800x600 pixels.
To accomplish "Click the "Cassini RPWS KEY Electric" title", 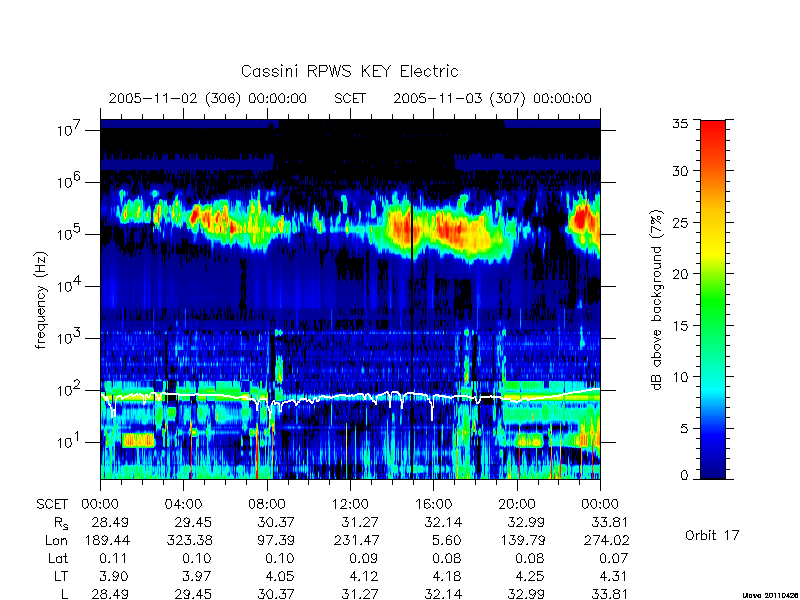I will (349, 71).
